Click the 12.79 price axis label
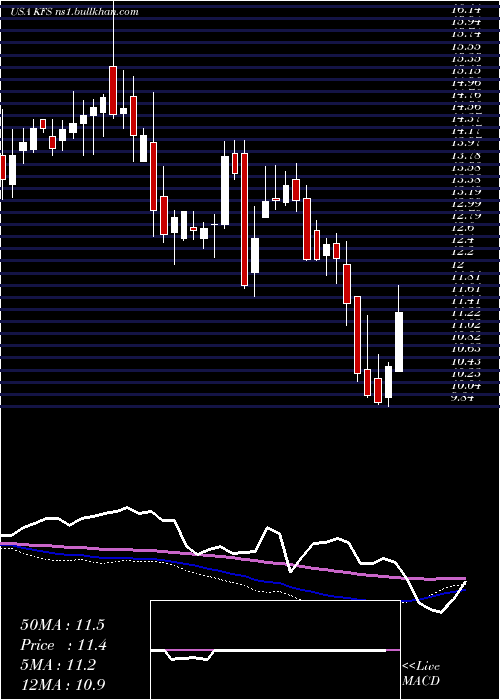Image resolution: width=500 pixels, height=700 pixels. tap(467, 216)
